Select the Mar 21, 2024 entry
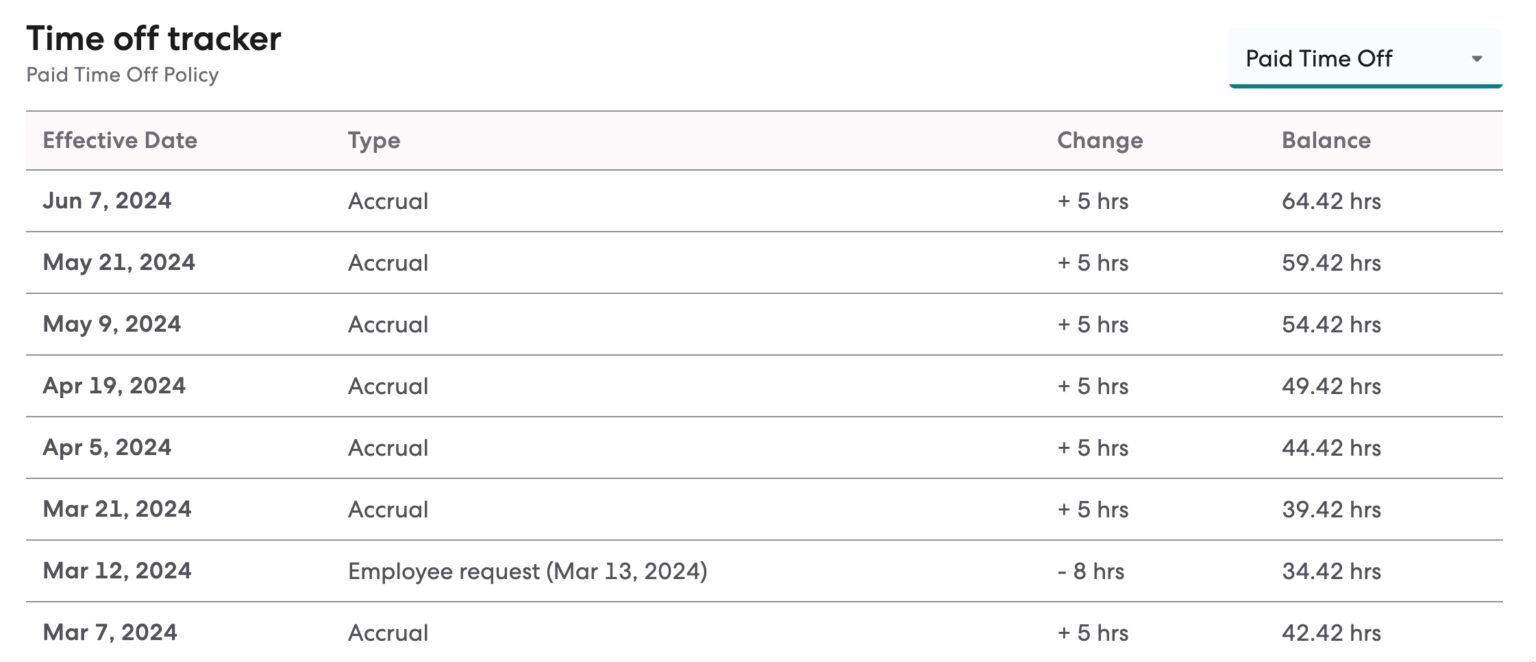Viewport: 1536px width, 662px height. pos(117,510)
